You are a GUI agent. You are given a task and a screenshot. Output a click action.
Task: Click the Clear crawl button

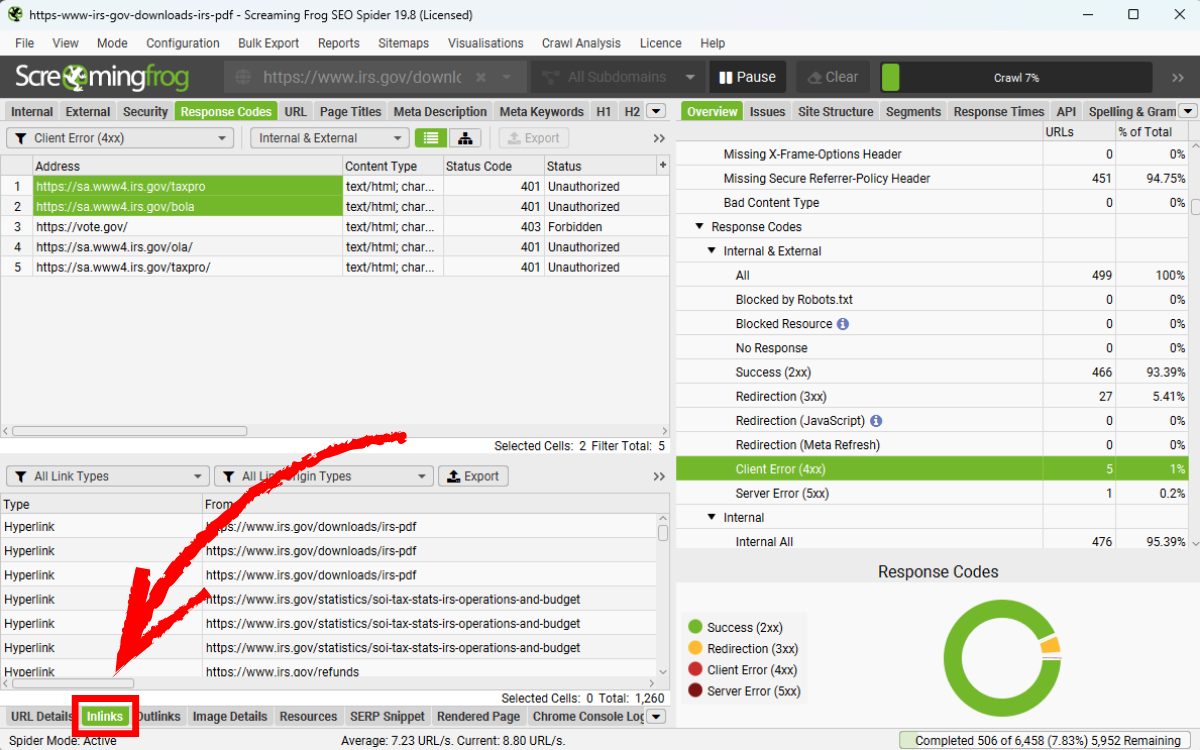pos(831,77)
